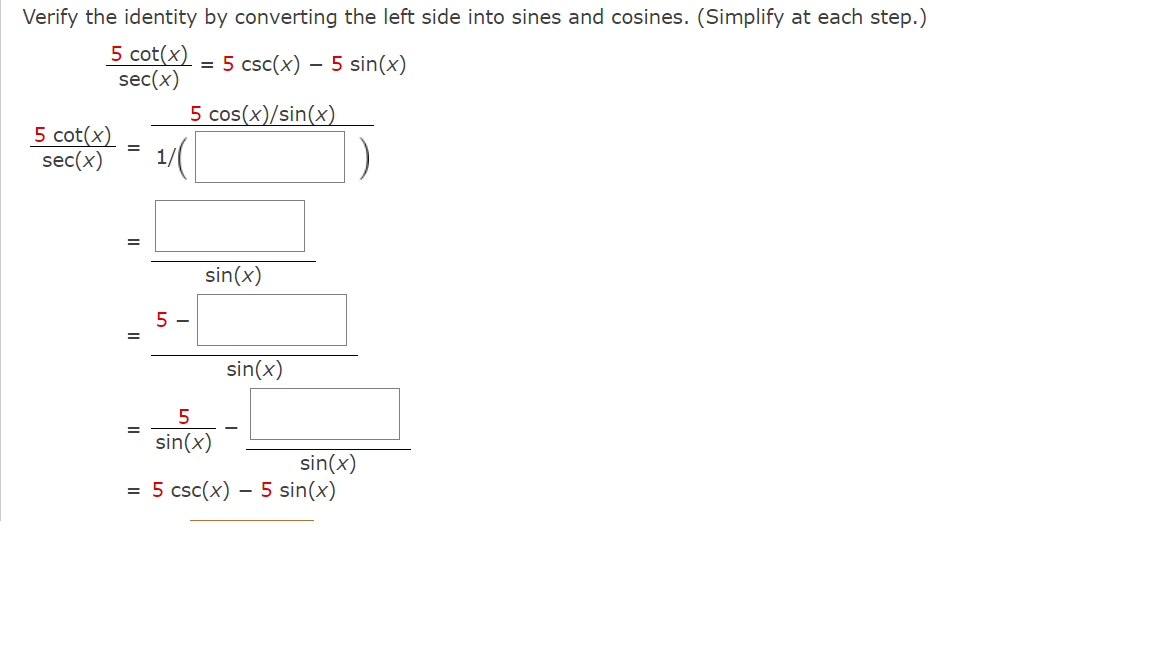Click the last answer box in the fourth step
Image resolution: width=1152 pixels, height=648 pixels.
(x=325, y=413)
